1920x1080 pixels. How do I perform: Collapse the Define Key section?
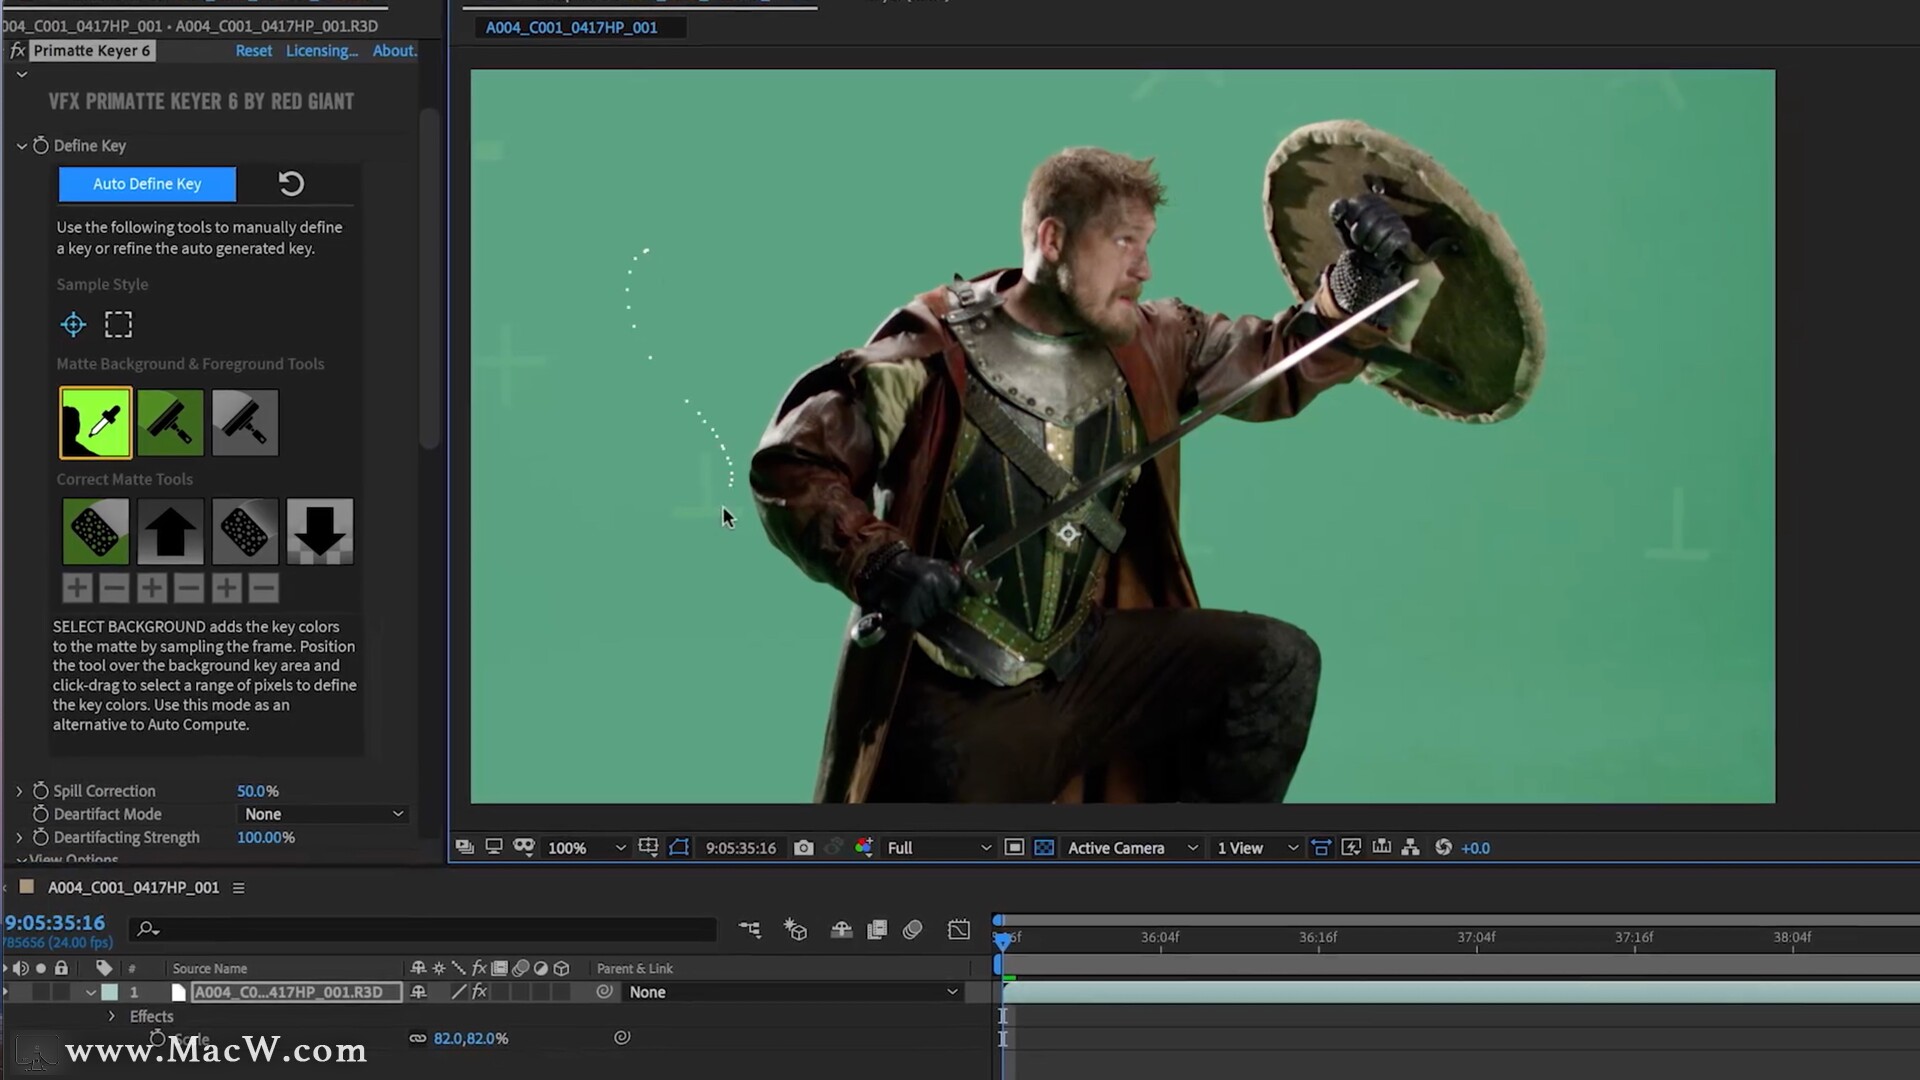21,146
